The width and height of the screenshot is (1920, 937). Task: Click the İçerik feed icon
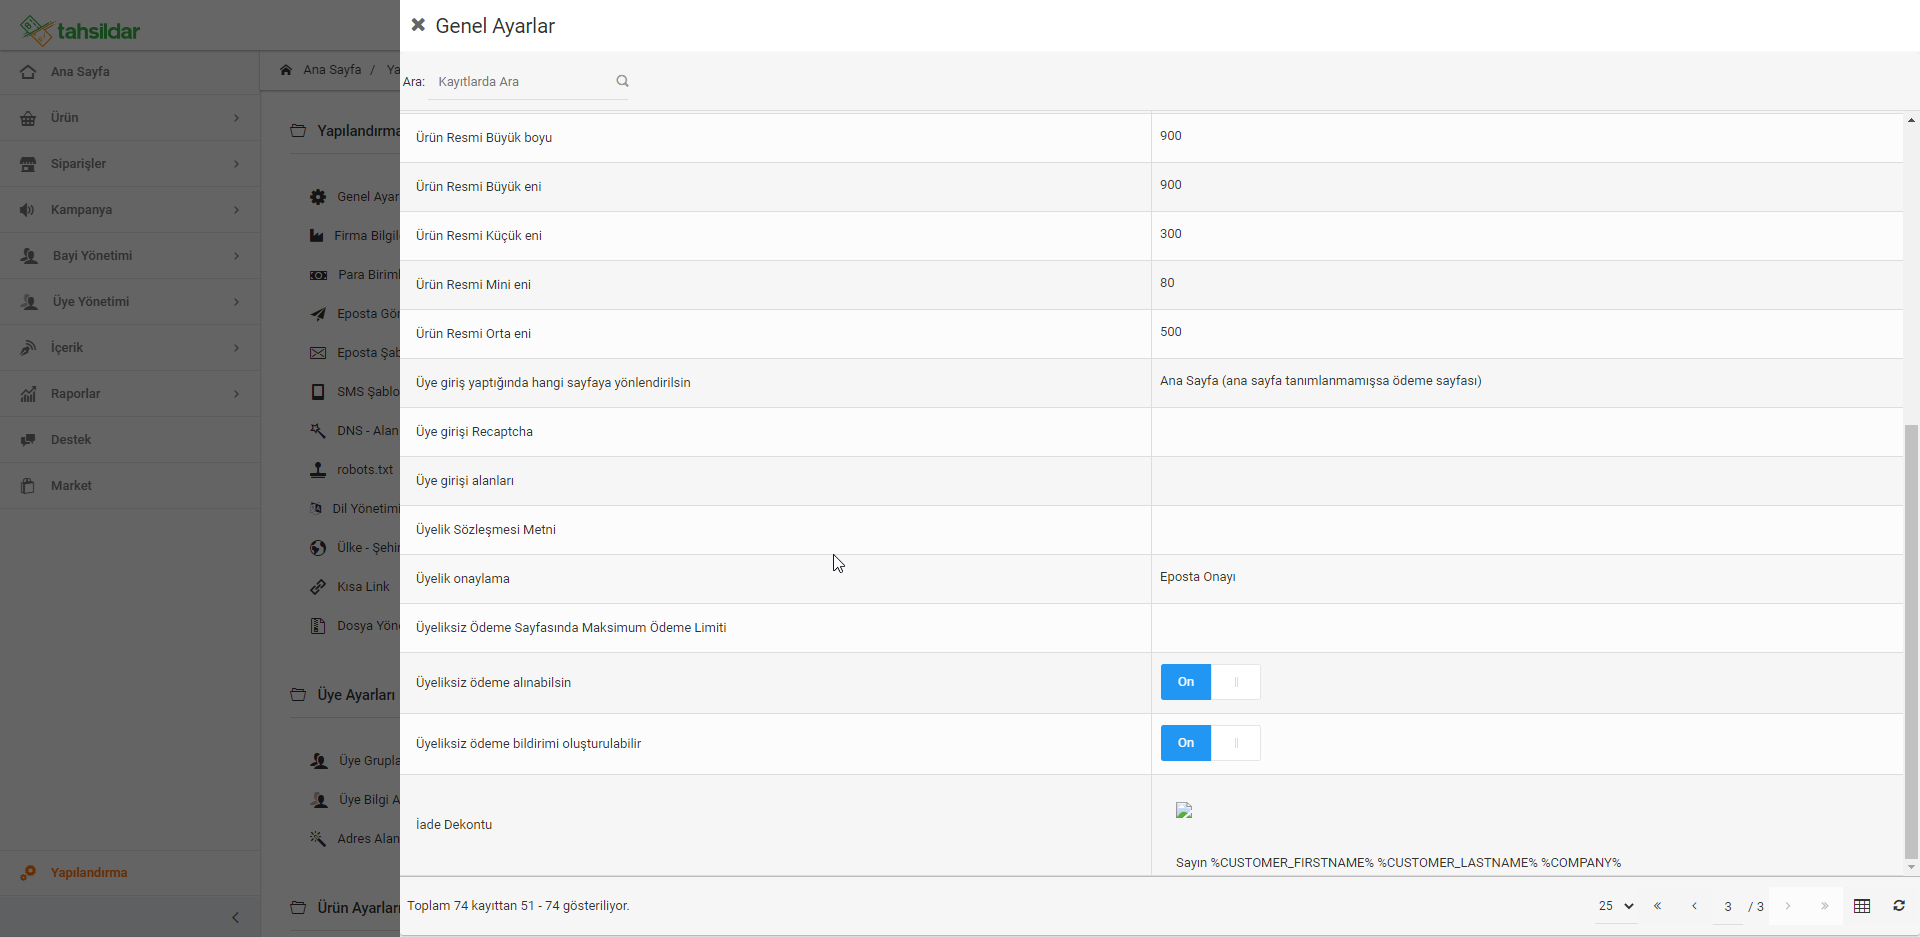pos(28,348)
